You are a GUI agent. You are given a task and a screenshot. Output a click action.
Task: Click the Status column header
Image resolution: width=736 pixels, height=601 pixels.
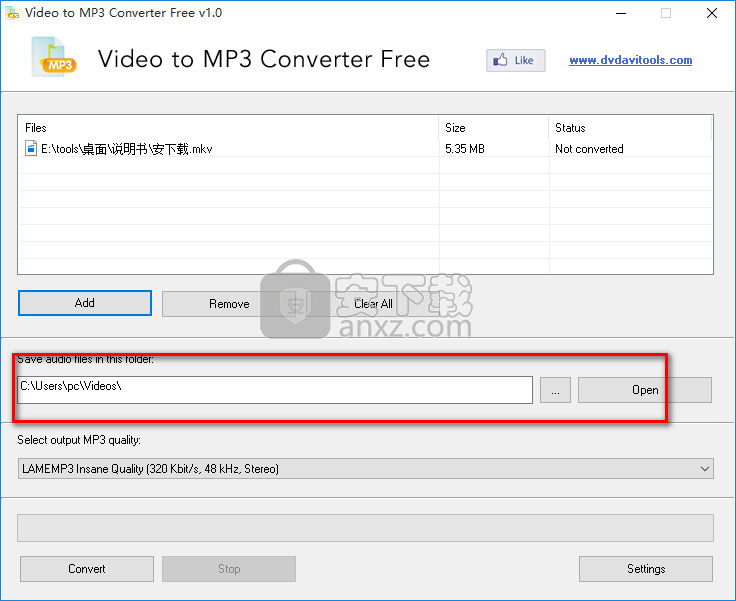pyautogui.click(x=630, y=128)
